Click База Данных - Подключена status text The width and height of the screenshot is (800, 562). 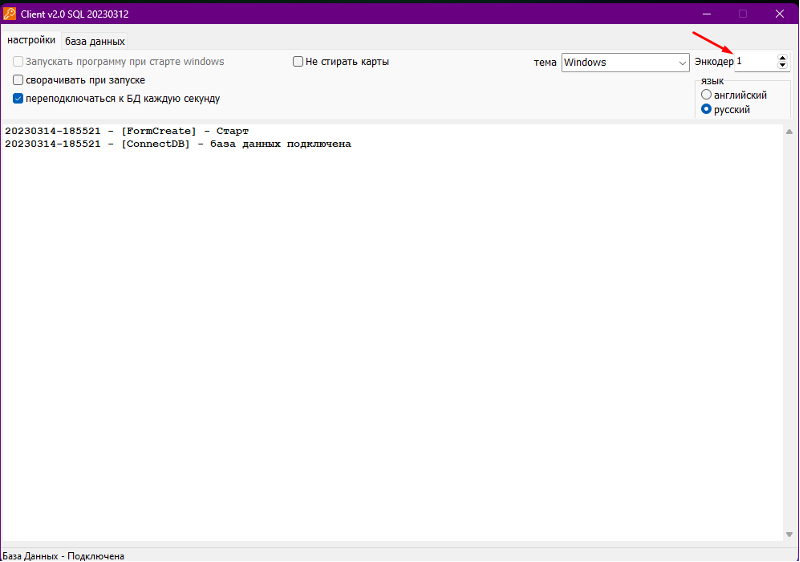coord(63,556)
